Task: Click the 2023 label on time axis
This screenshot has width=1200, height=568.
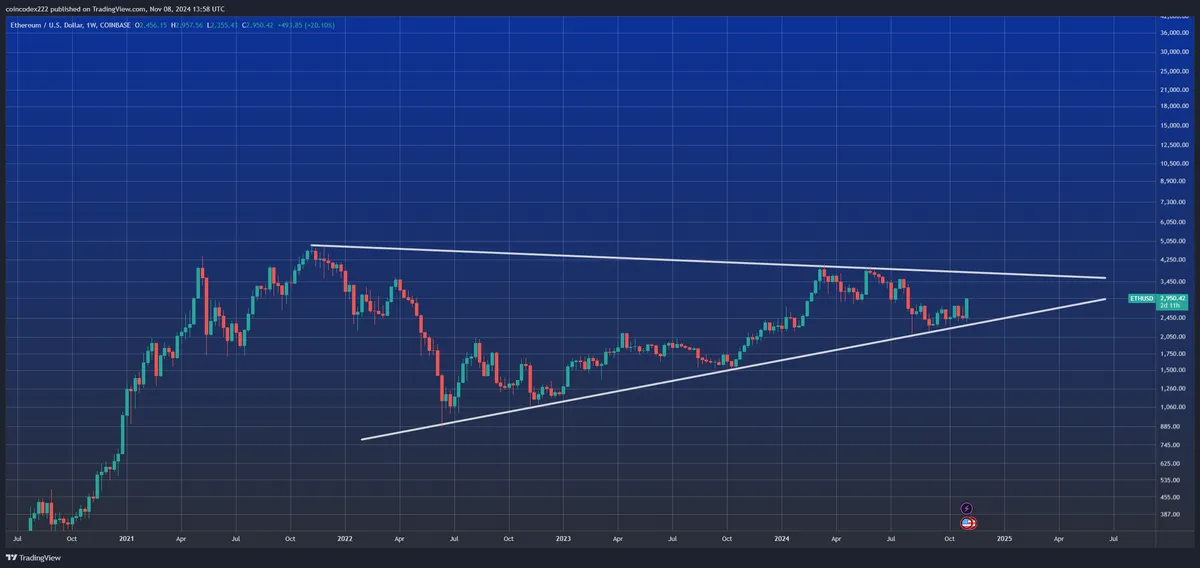Action: [563, 537]
